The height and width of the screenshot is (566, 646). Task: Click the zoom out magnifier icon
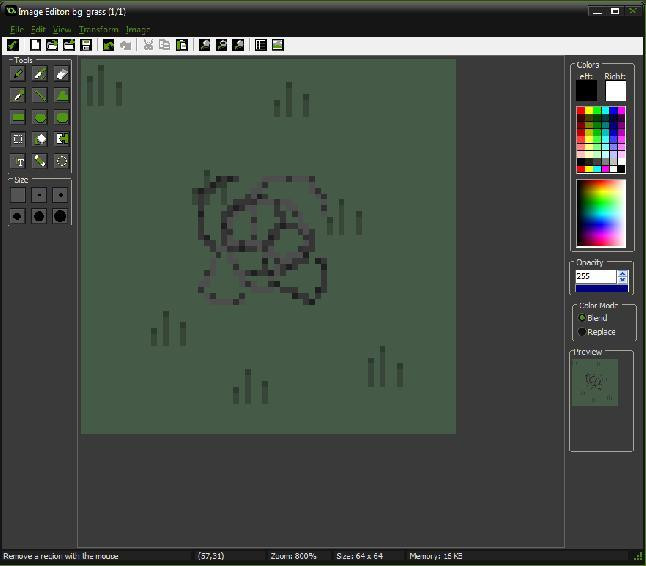[x=221, y=45]
